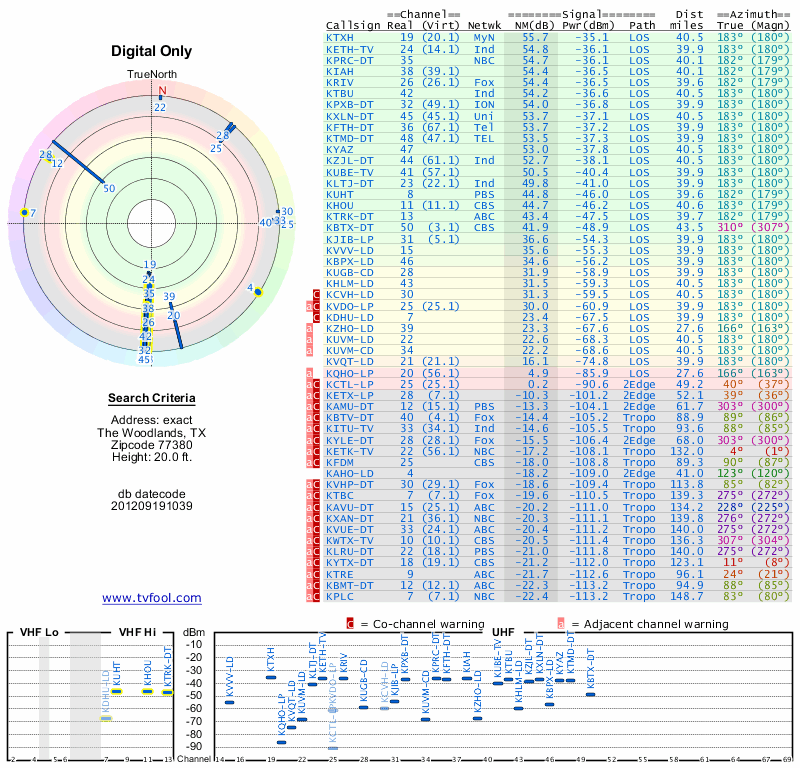
Task: Select the yellow channel 7 dot on radar
Action: tap(24, 213)
